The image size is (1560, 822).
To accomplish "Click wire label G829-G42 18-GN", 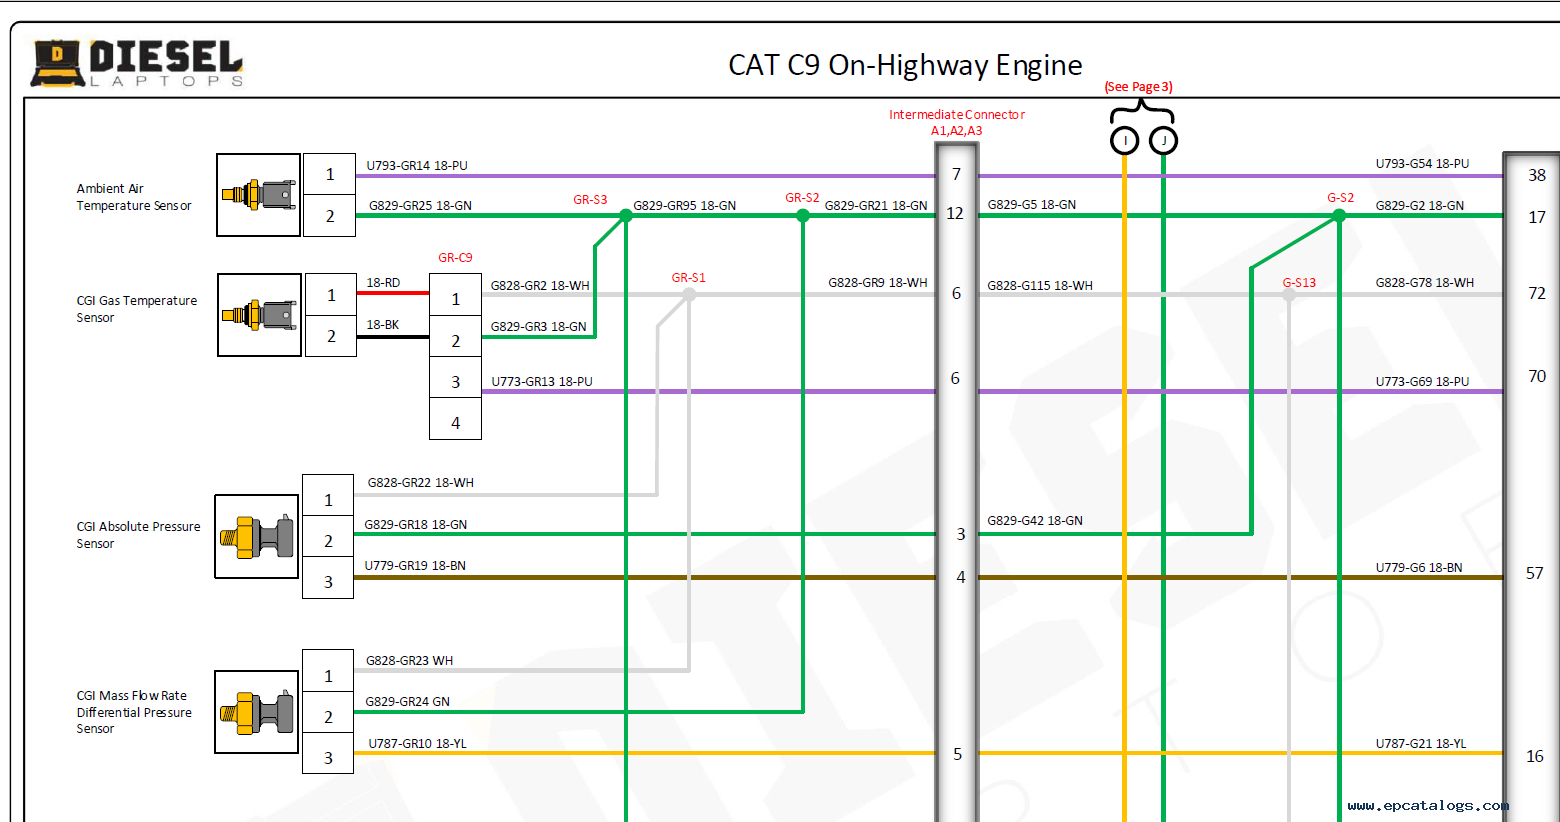I will point(1035,521).
